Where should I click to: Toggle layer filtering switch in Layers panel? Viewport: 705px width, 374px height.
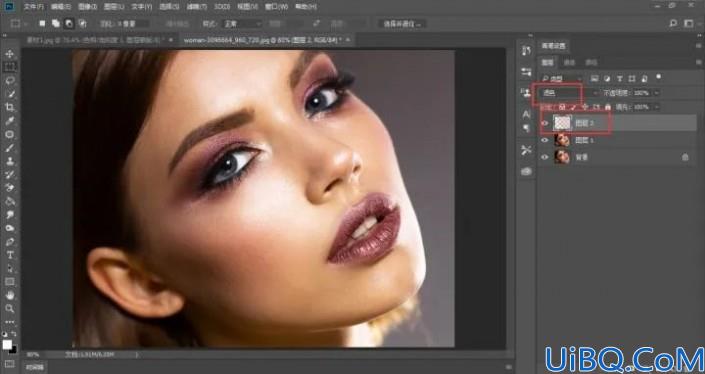(659, 77)
